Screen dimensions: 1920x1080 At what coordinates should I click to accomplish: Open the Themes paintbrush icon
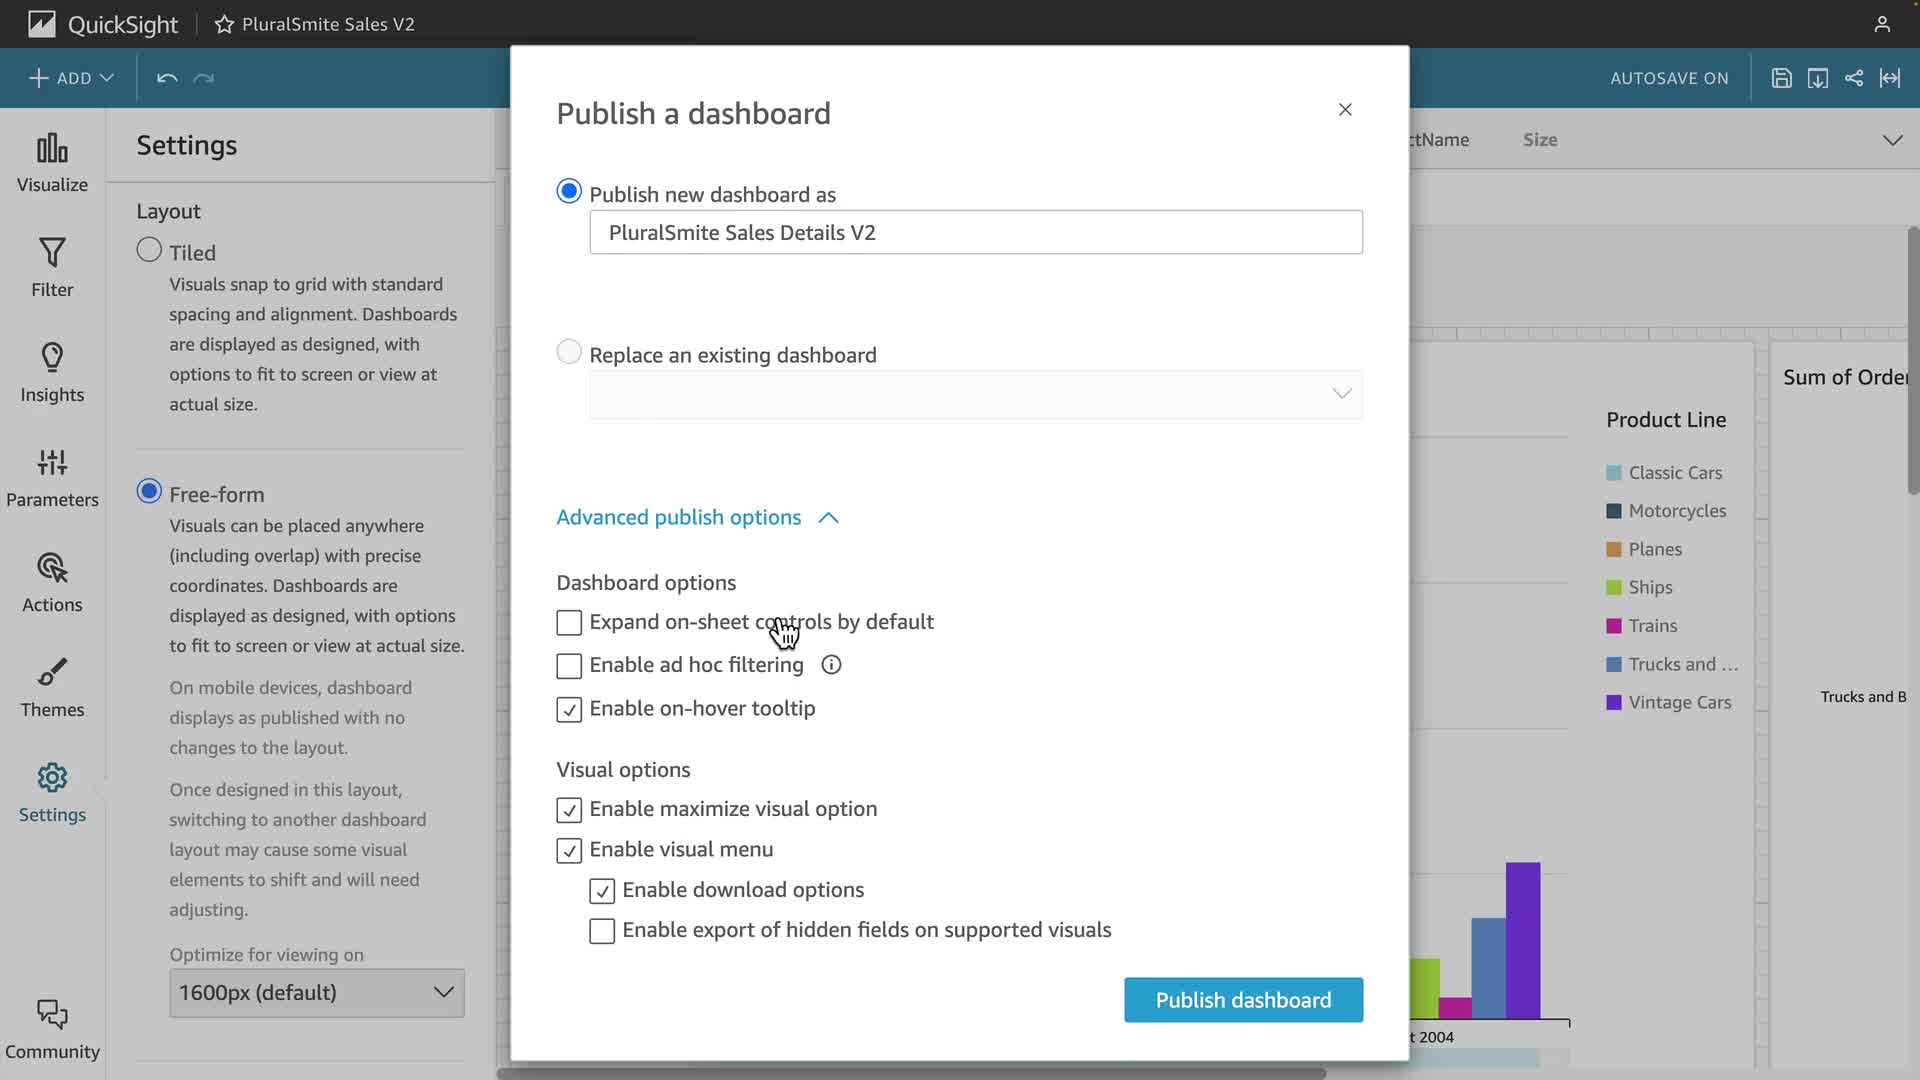coord(52,673)
